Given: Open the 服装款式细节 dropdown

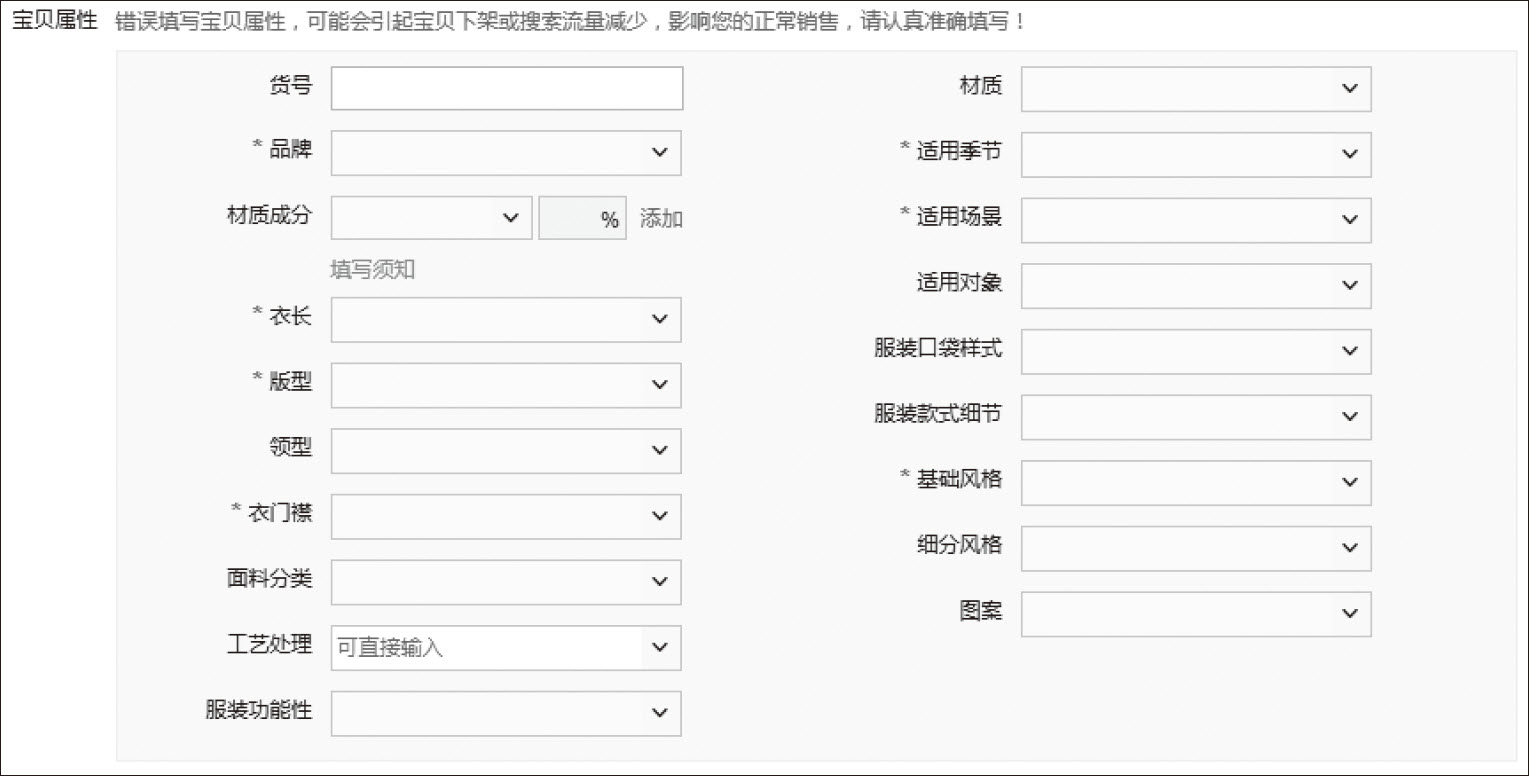Looking at the screenshot, I should coord(1196,417).
